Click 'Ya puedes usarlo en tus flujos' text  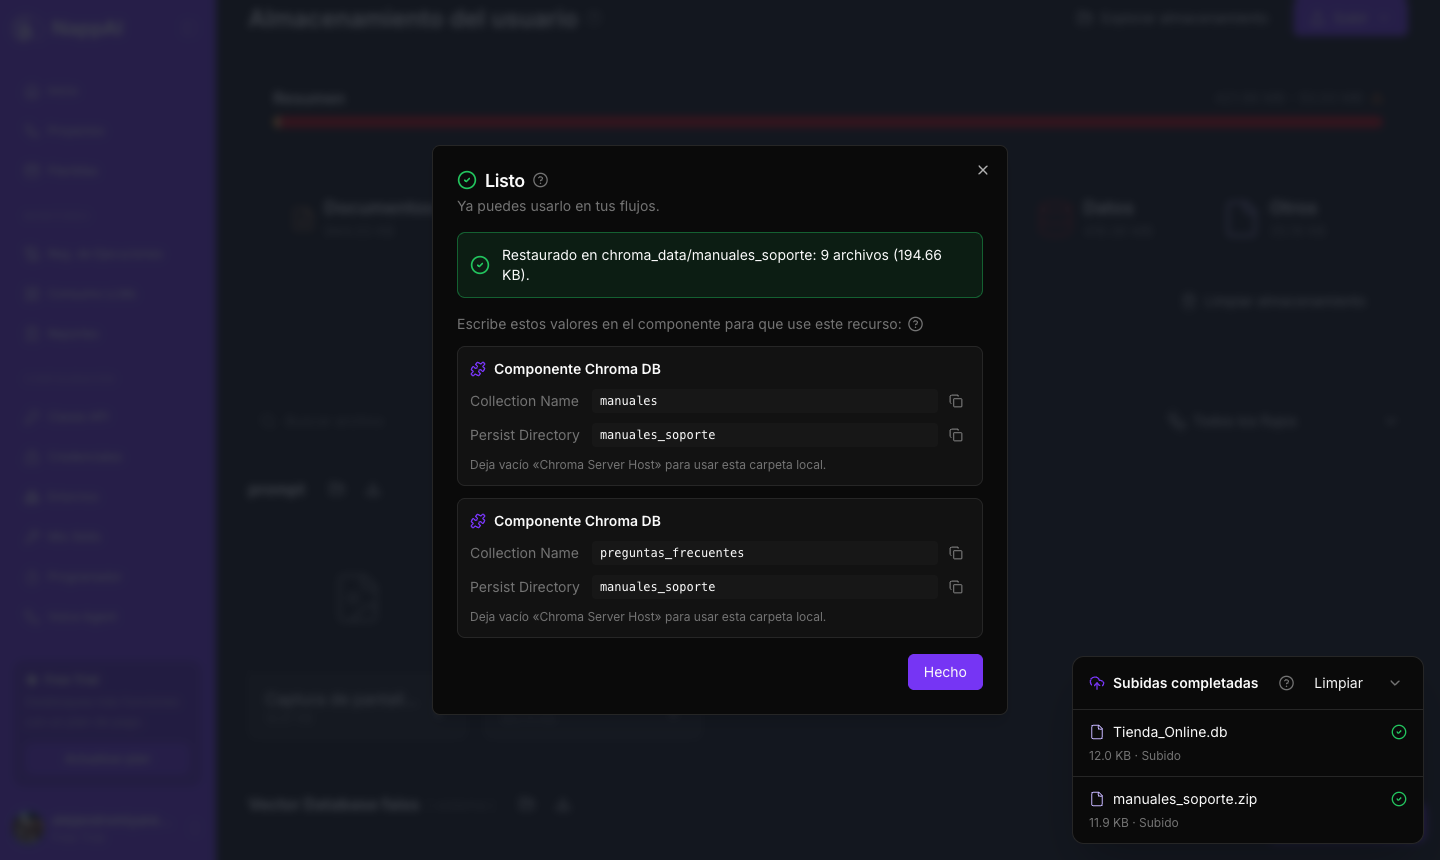558,206
